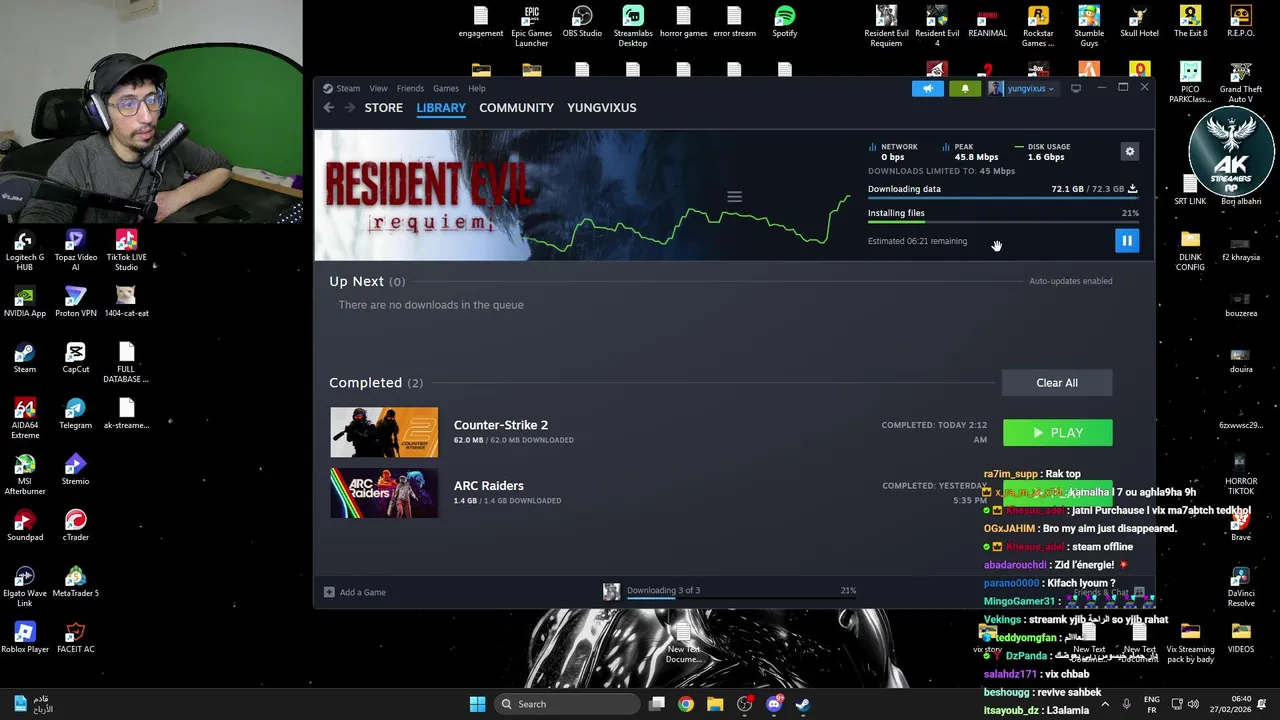This screenshot has width=1280, height=720.
Task: Open MSI Afterburner desktop icon
Action: click(x=24, y=476)
